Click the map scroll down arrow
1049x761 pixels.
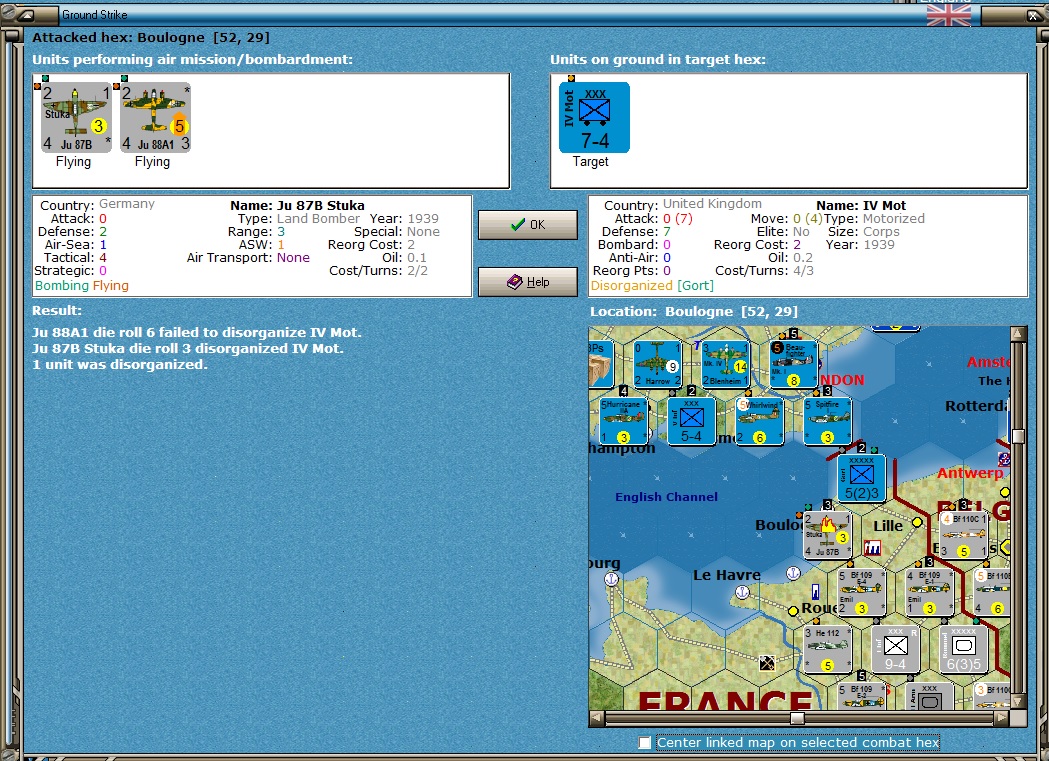coord(1018,702)
